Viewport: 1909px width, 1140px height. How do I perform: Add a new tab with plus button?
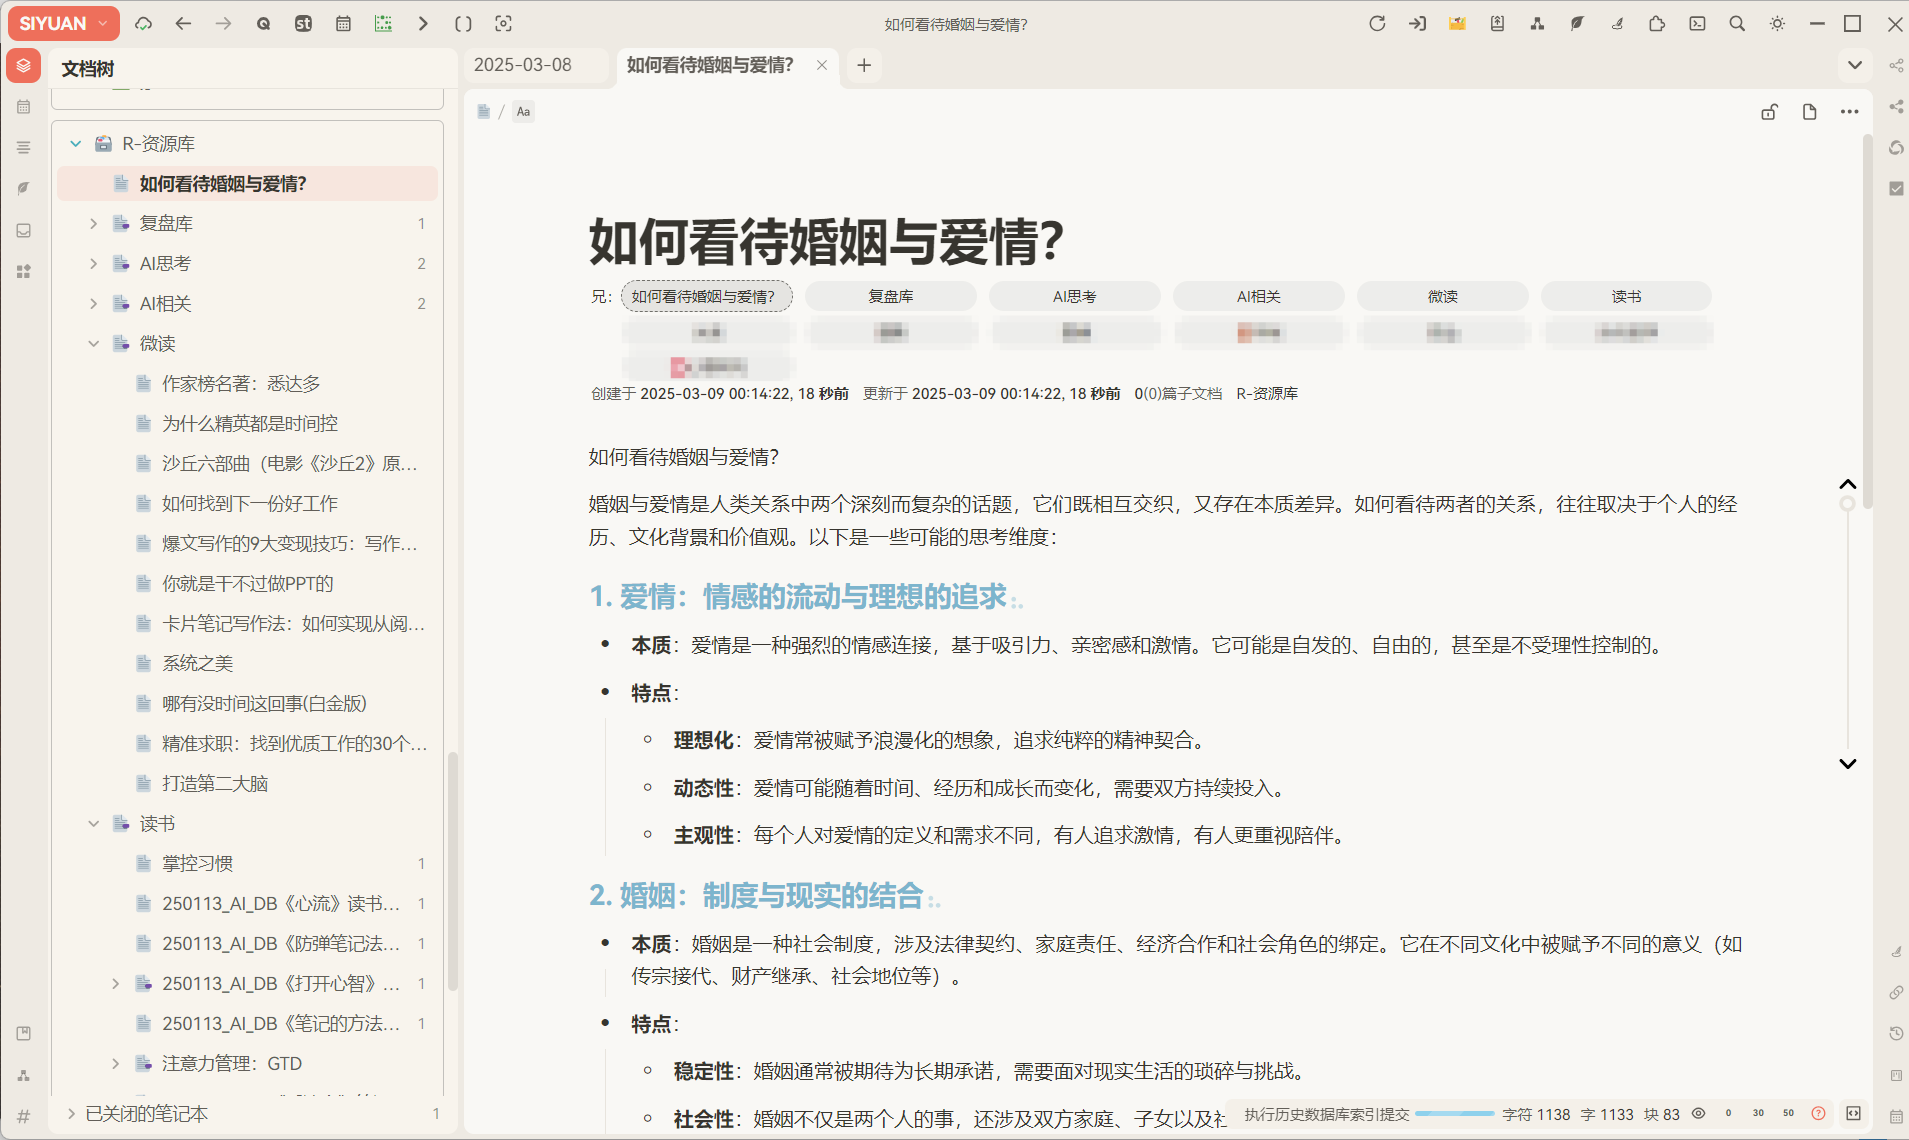tap(864, 65)
